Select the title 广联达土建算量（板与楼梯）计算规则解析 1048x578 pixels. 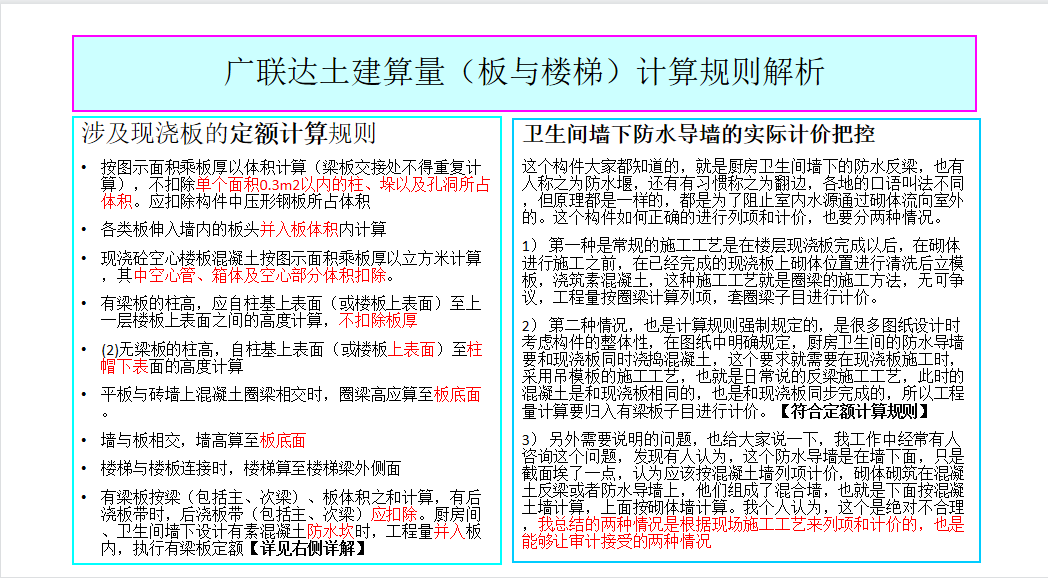pos(524,72)
